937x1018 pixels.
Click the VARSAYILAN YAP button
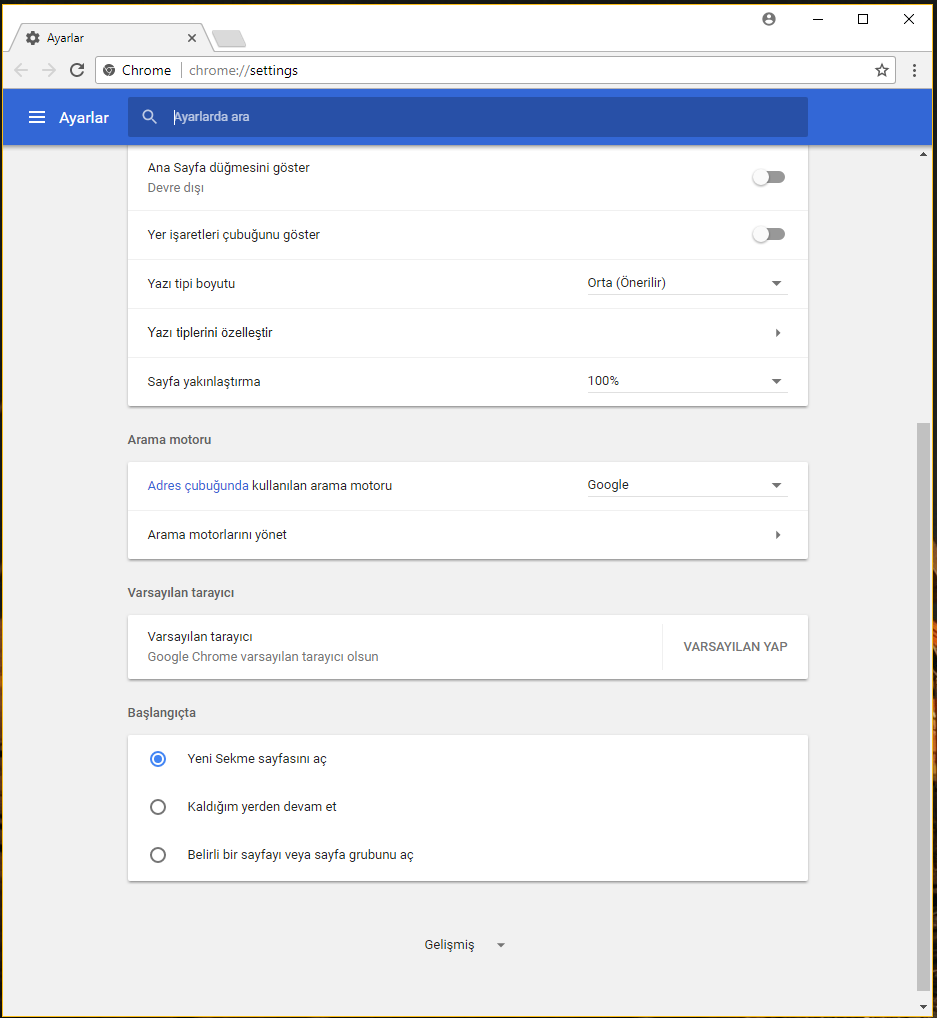pos(735,647)
